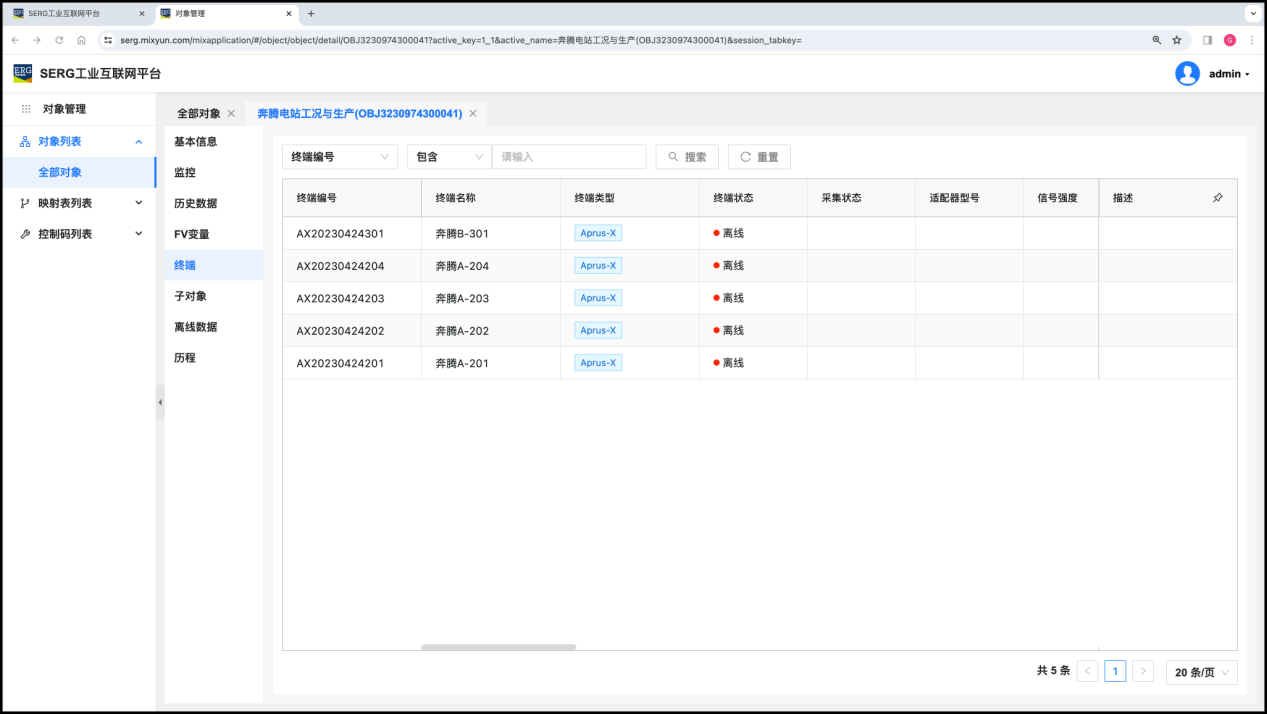Screen dimensions: 1267x714
Task: Click the 搜索 button
Action: [x=687, y=157]
